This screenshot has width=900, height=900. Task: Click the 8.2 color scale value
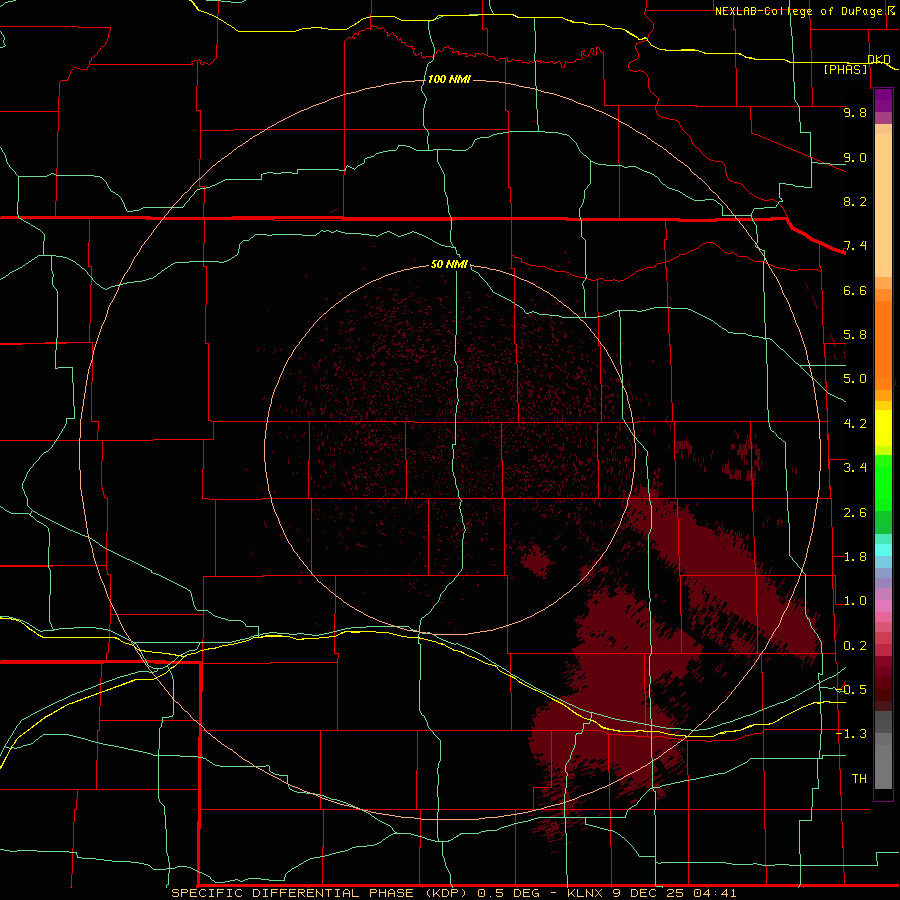(855, 201)
